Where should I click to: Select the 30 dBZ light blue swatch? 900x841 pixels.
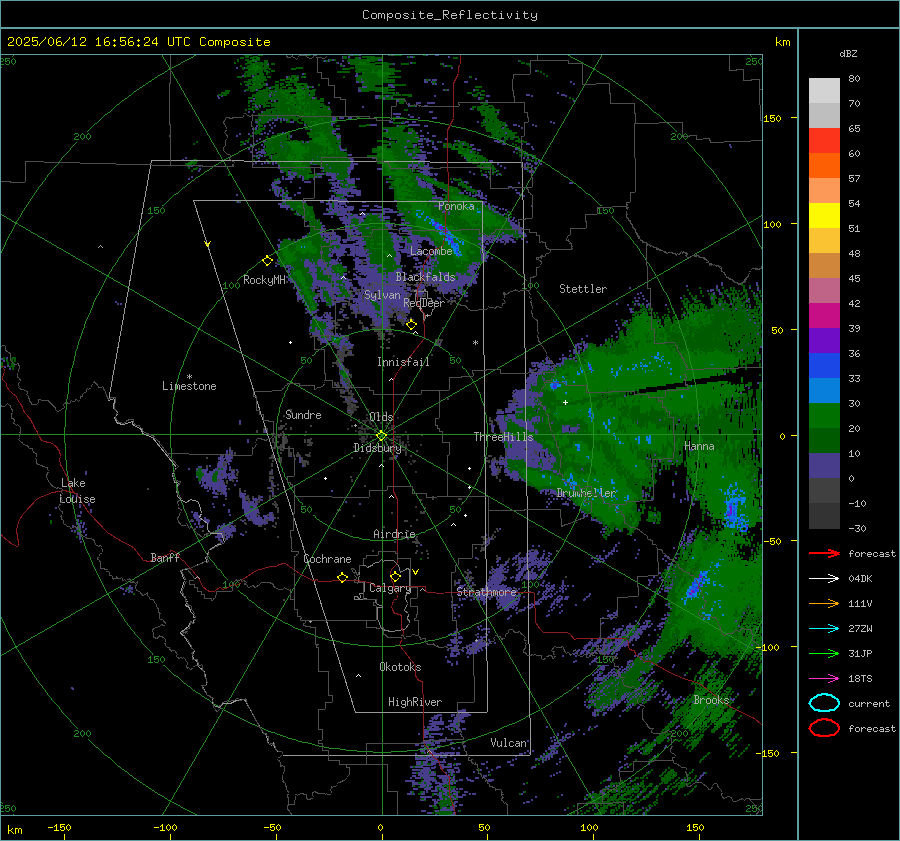pos(824,390)
